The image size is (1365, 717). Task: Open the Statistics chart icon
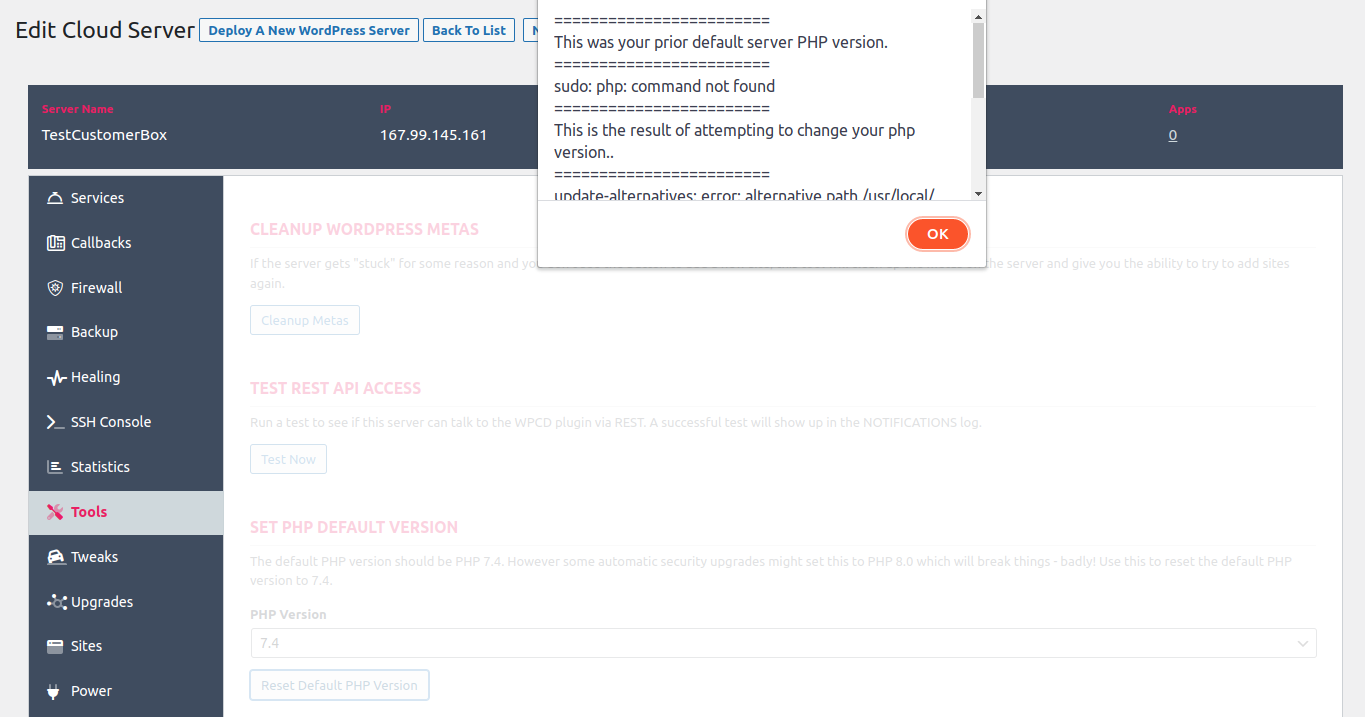pyautogui.click(x=56, y=467)
